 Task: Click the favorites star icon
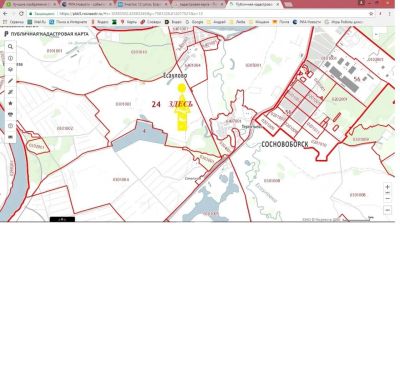click(10, 103)
